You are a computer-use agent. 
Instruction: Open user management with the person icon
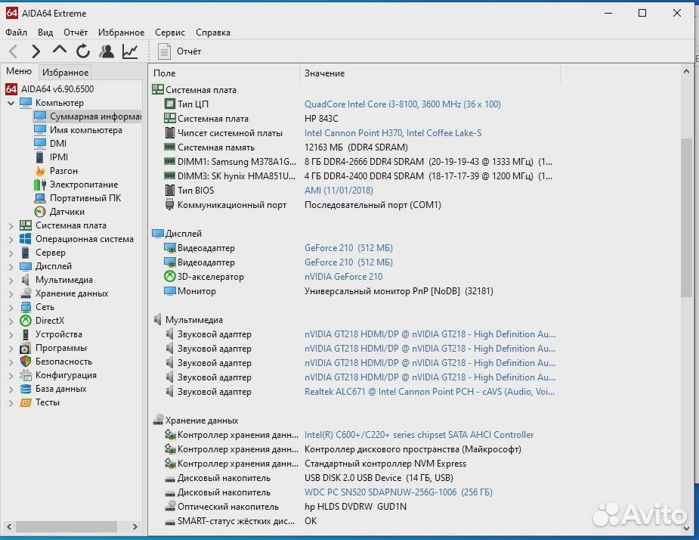pos(107,52)
